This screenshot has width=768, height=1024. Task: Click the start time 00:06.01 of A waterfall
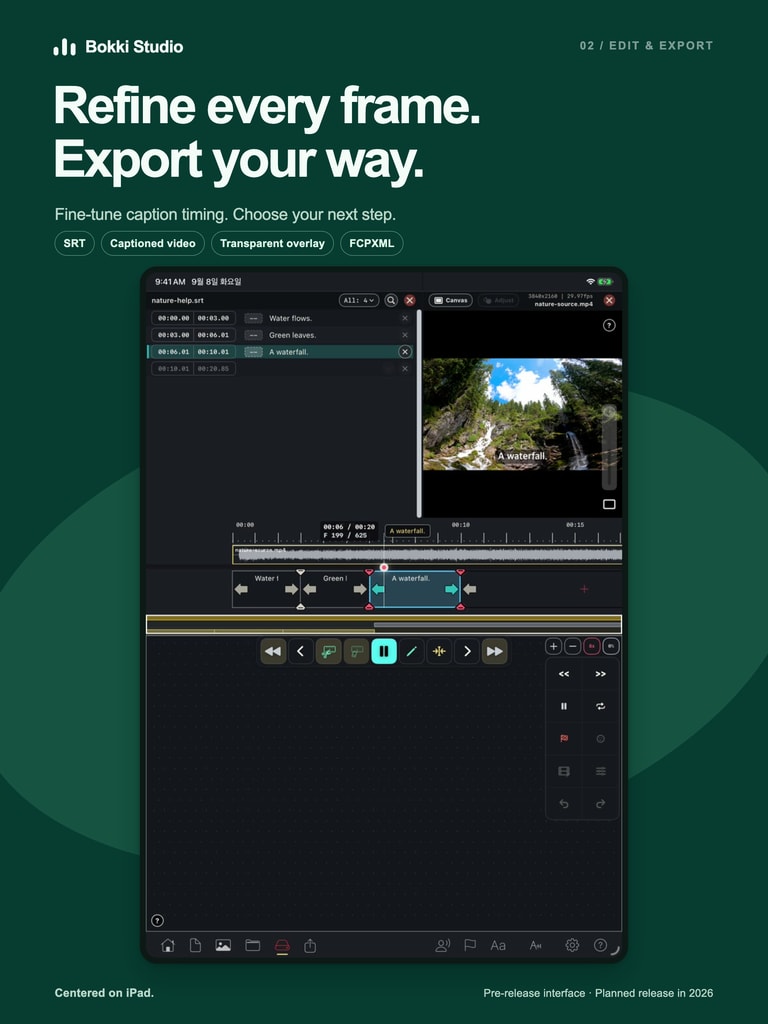pos(174,351)
